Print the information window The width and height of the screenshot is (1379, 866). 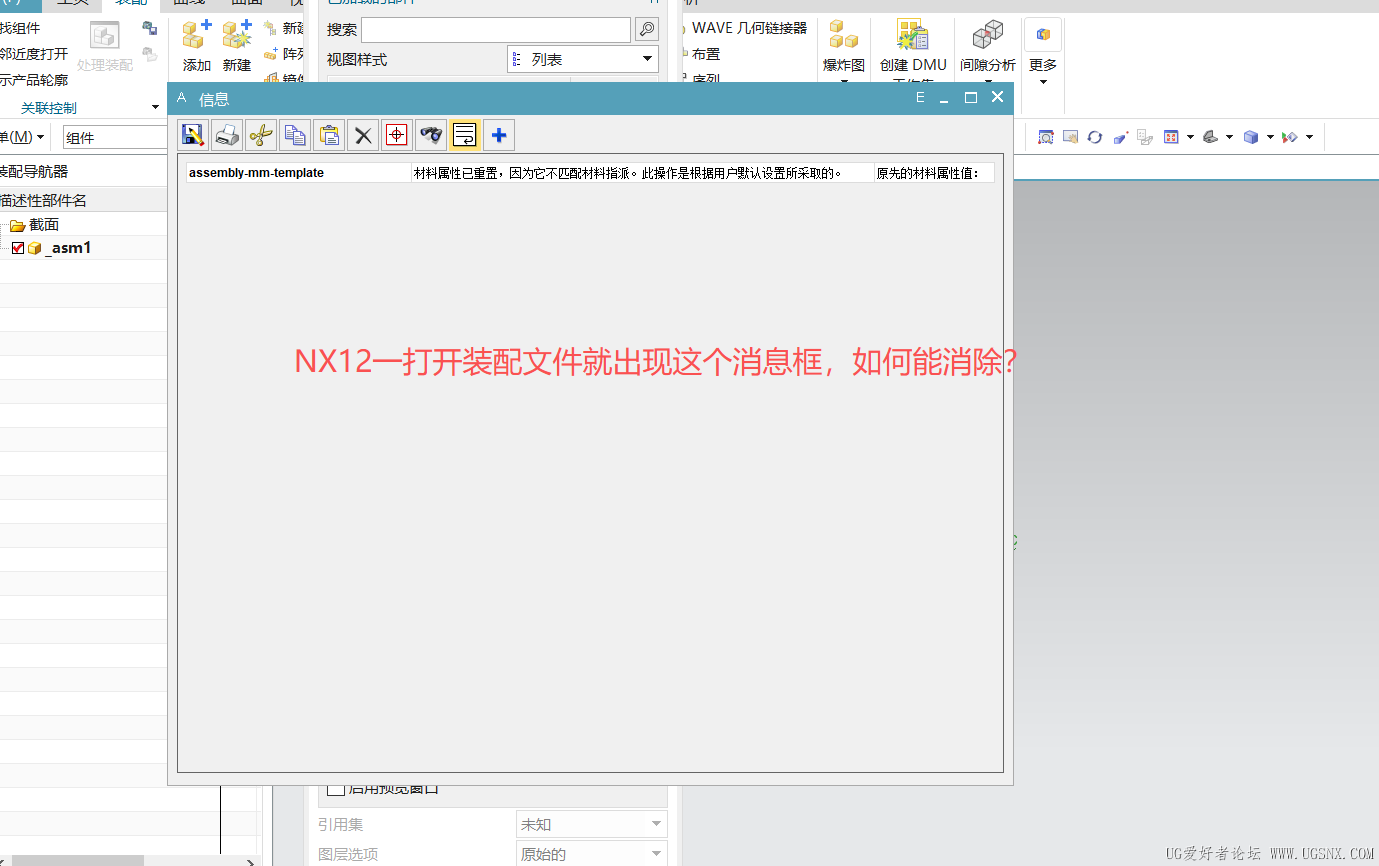(227, 135)
